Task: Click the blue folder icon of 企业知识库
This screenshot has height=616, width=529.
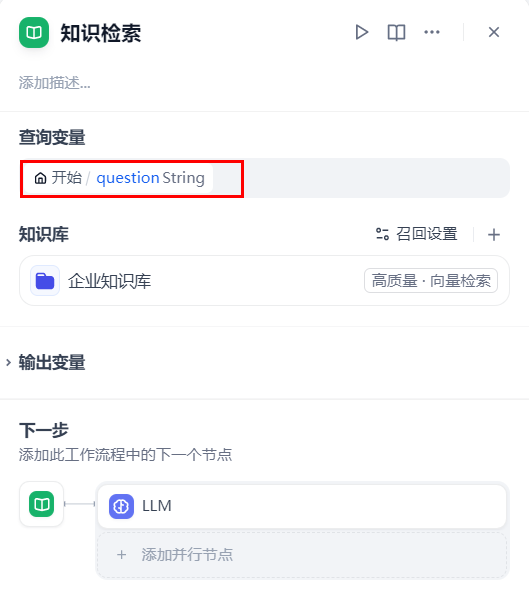Action: 45,280
